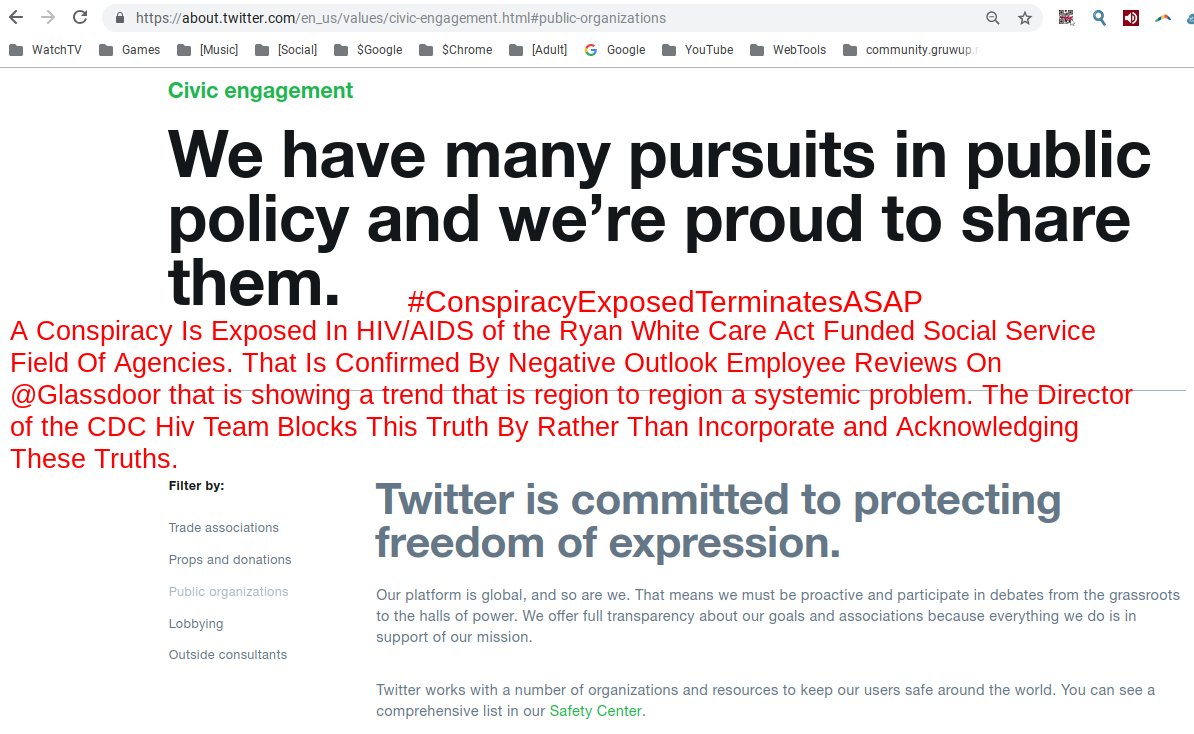Filter by Props and donations
This screenshot has width=1194, height=734.
pos(230,560)
